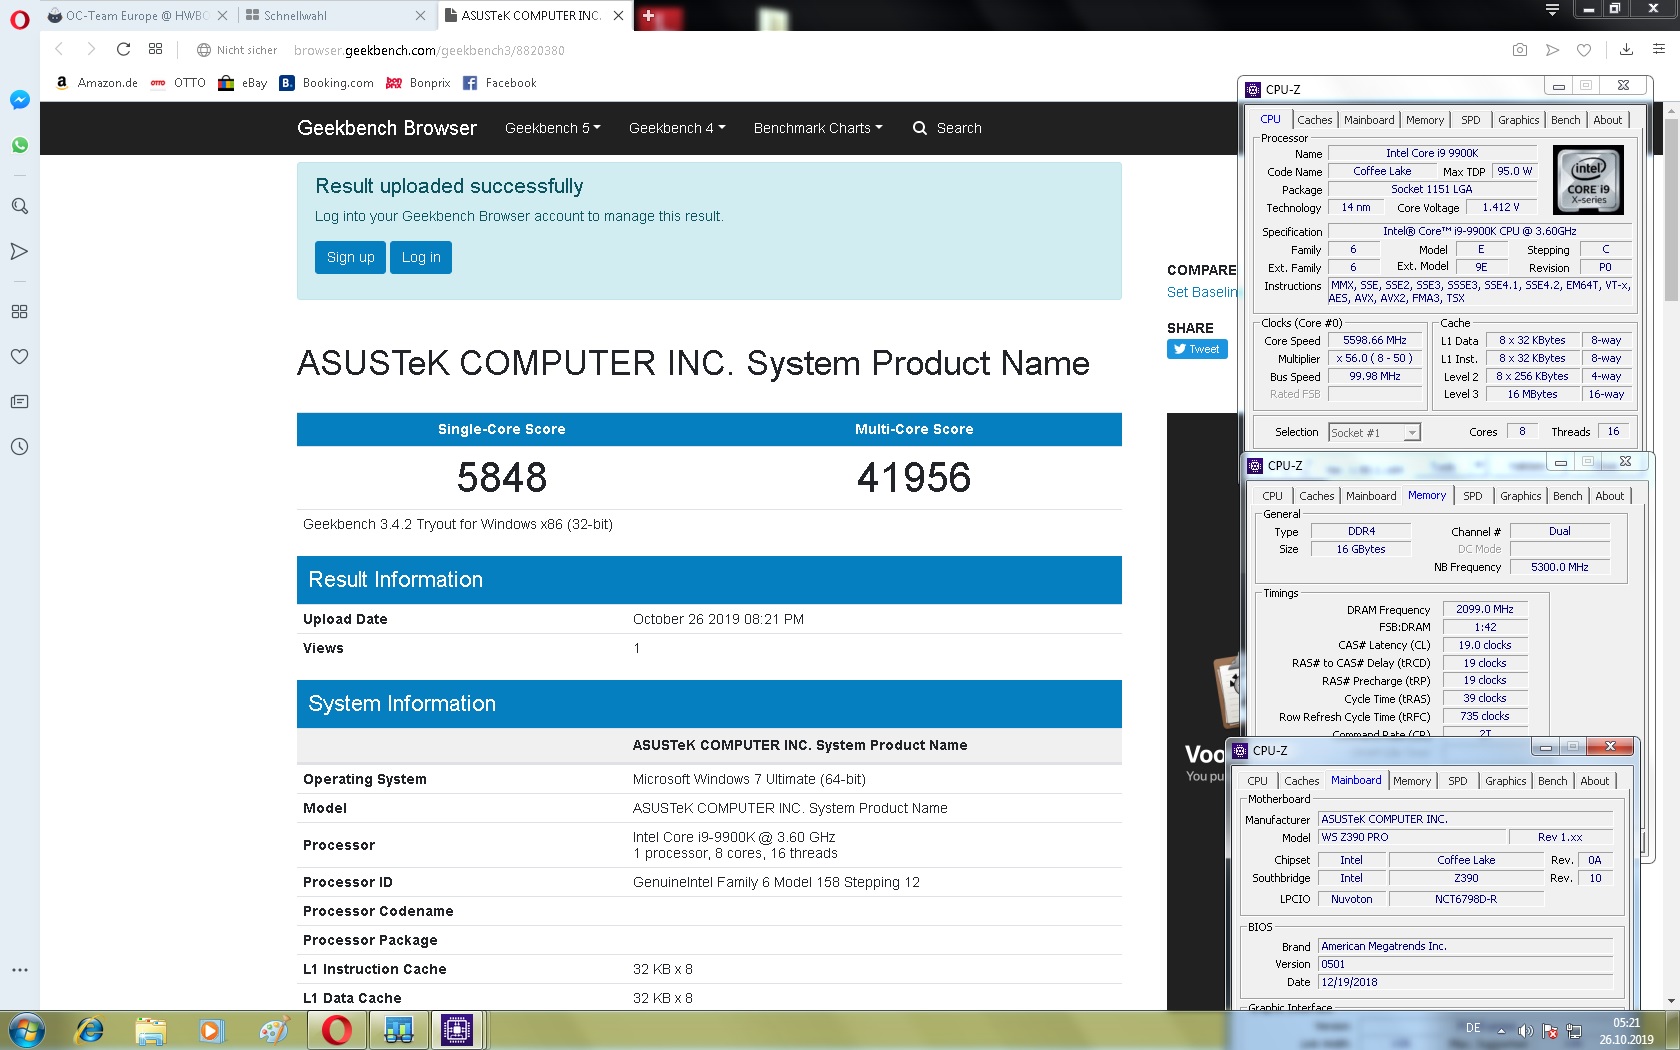This screenshot has width=1680, height=1050.
Task: Click browser back arrow
Action: (59, 49)
